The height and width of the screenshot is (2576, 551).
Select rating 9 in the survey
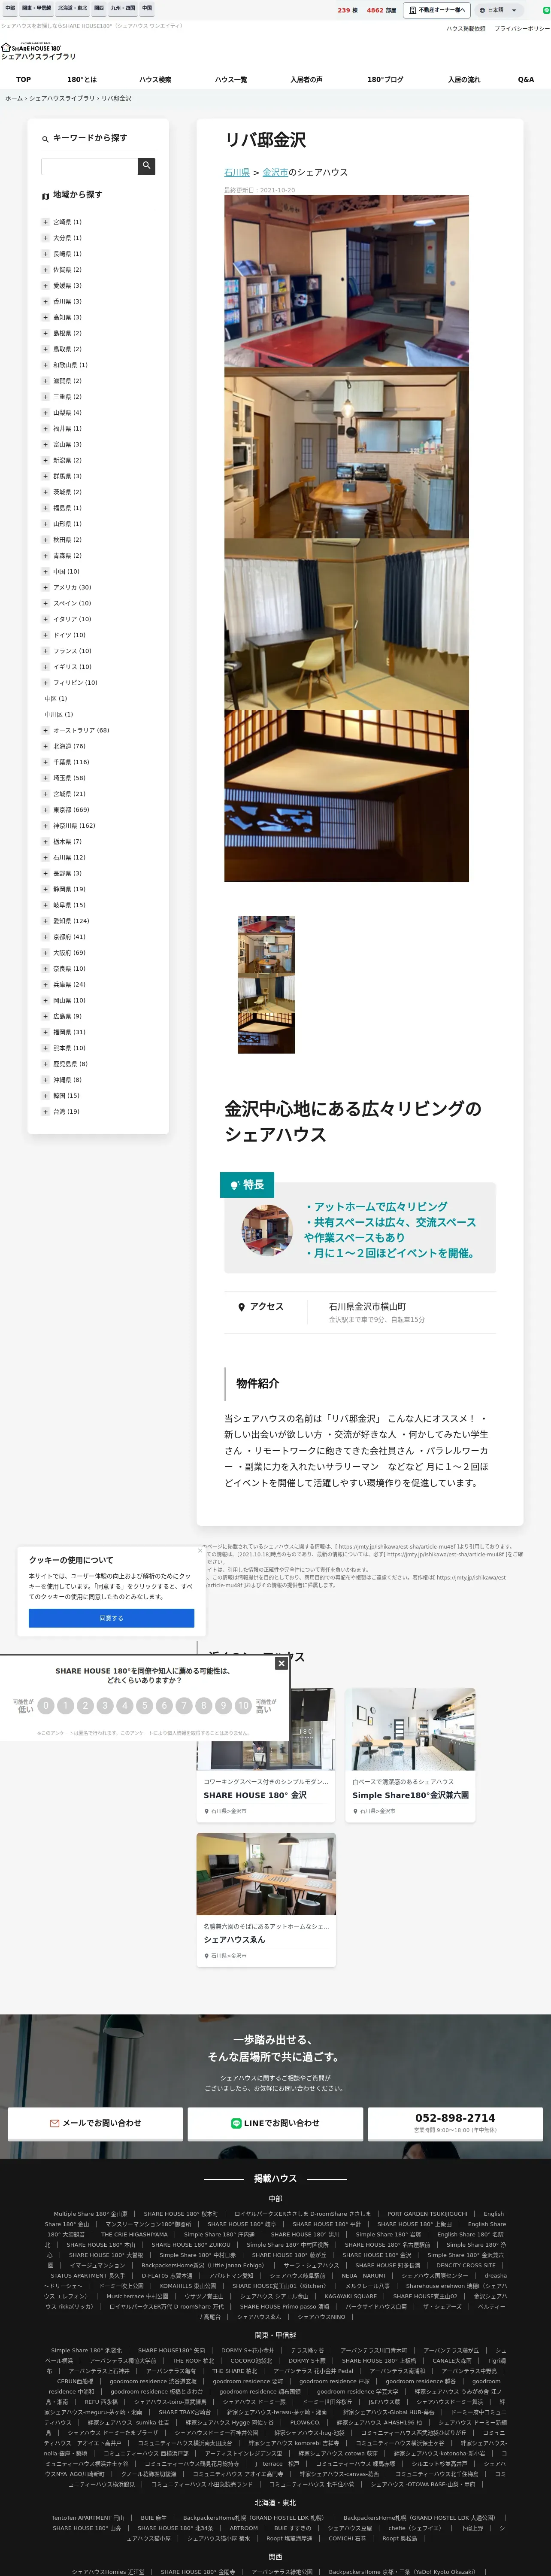tap(223, 1706)
